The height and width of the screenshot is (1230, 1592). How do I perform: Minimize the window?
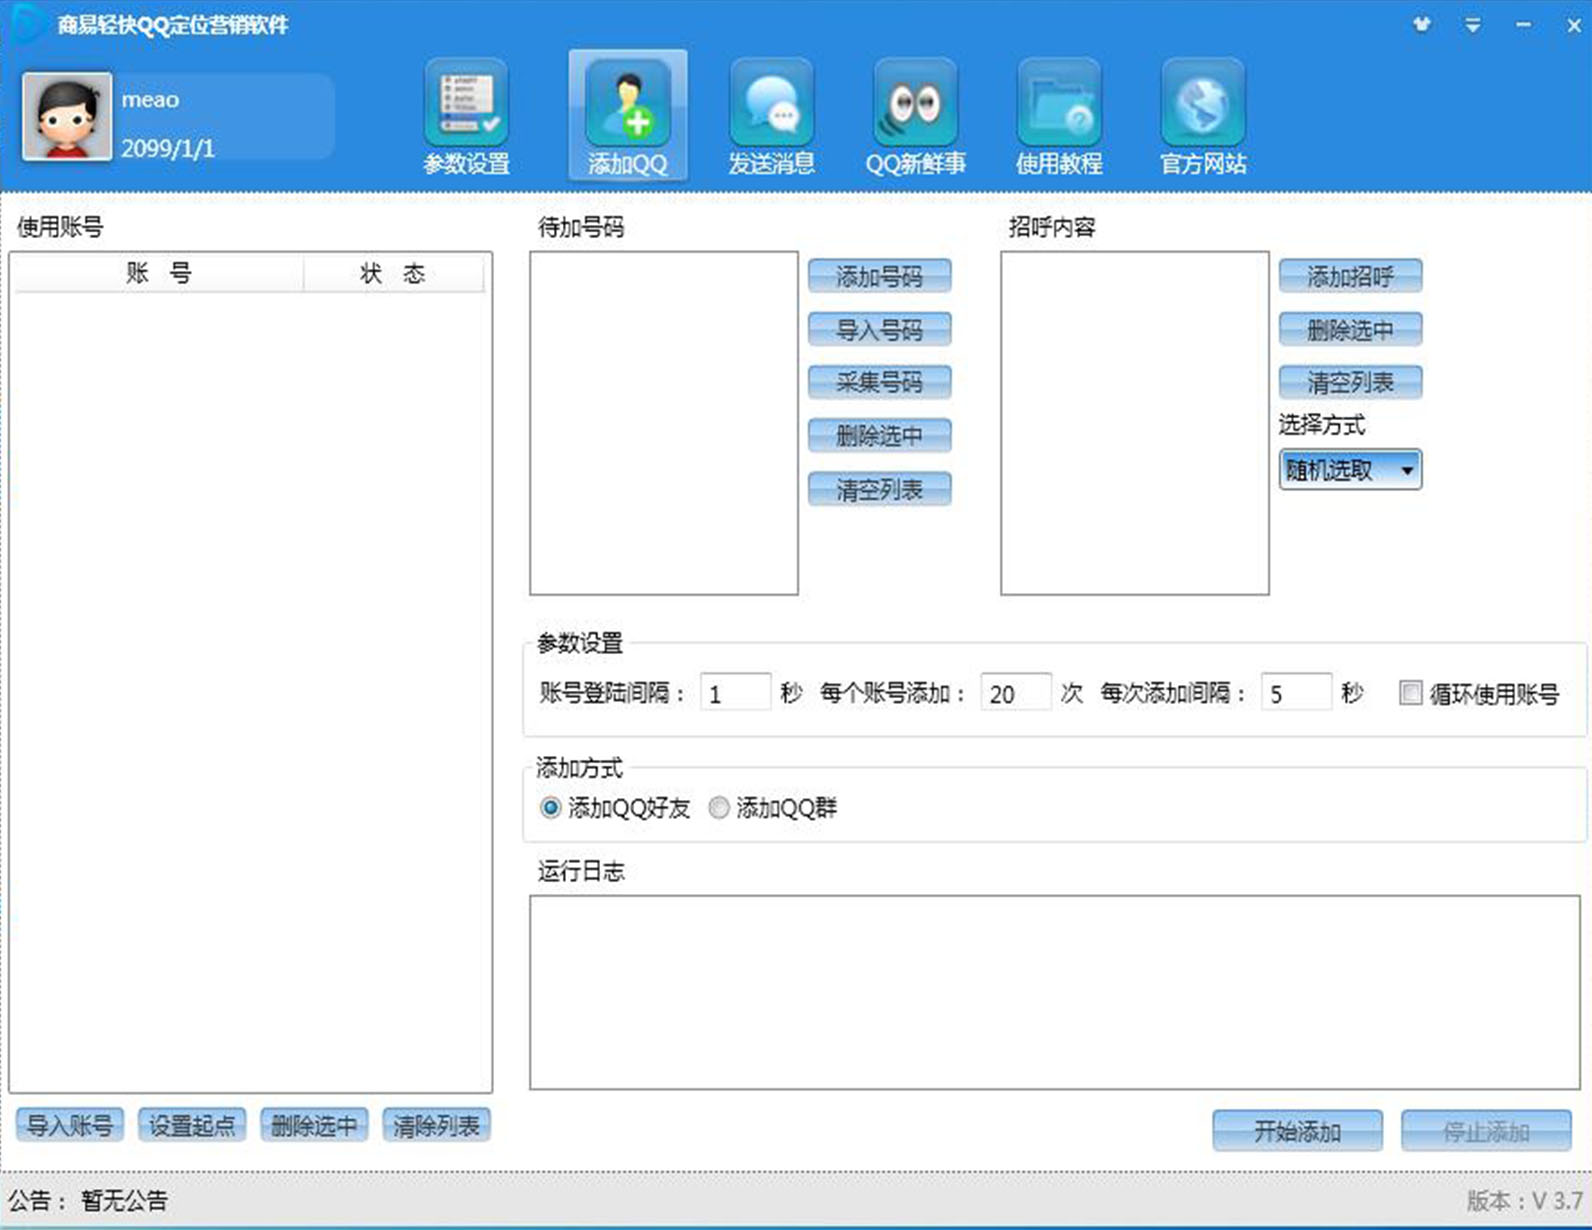(x=1523, y=25)
